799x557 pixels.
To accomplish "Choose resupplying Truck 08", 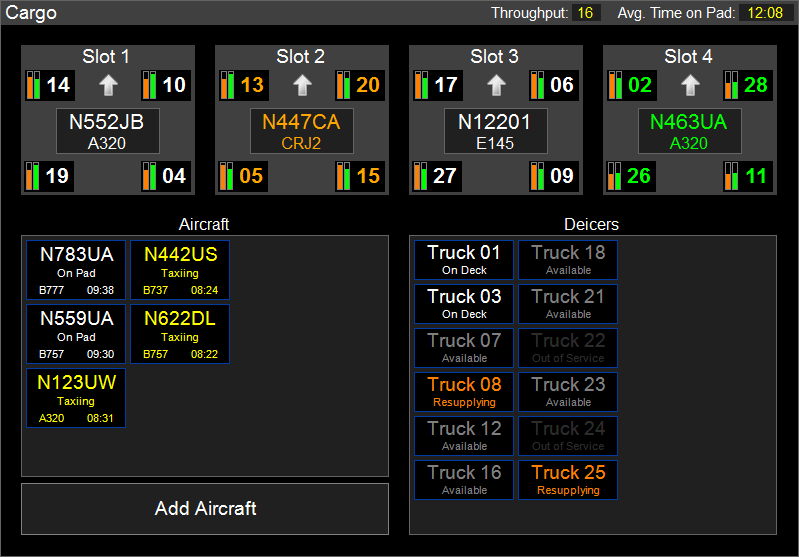I will 464,392.
